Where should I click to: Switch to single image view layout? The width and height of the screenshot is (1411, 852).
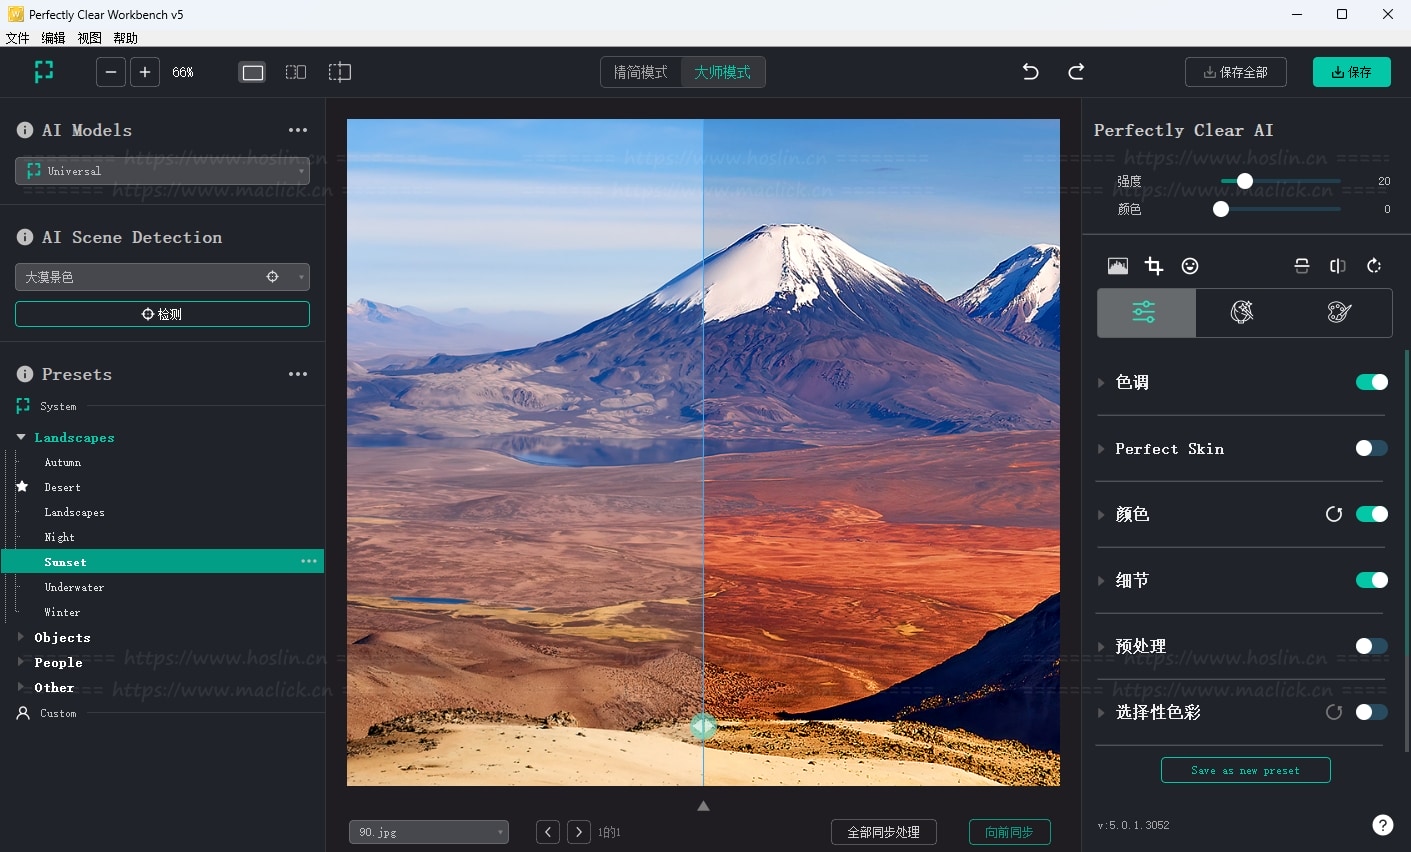tap(253, 72)
